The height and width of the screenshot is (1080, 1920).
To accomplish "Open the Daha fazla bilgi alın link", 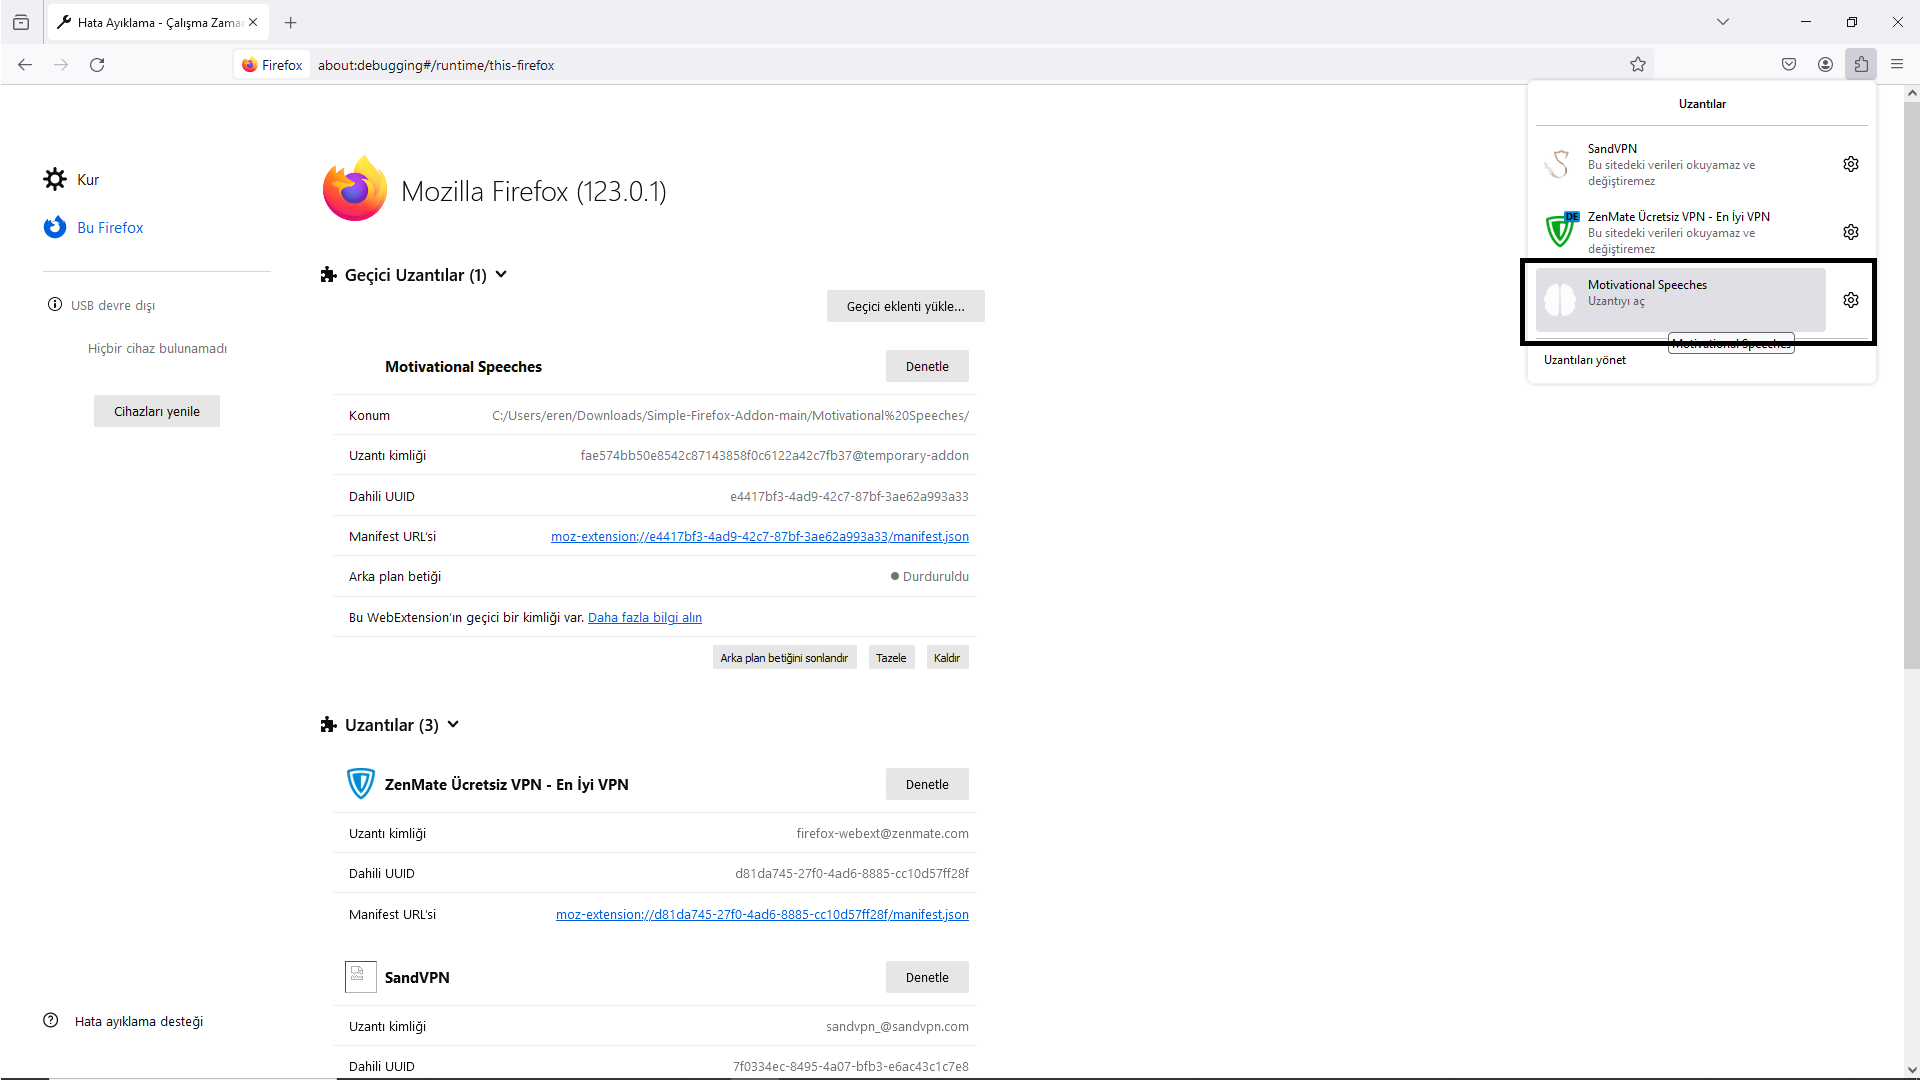I will click(645, 618).
